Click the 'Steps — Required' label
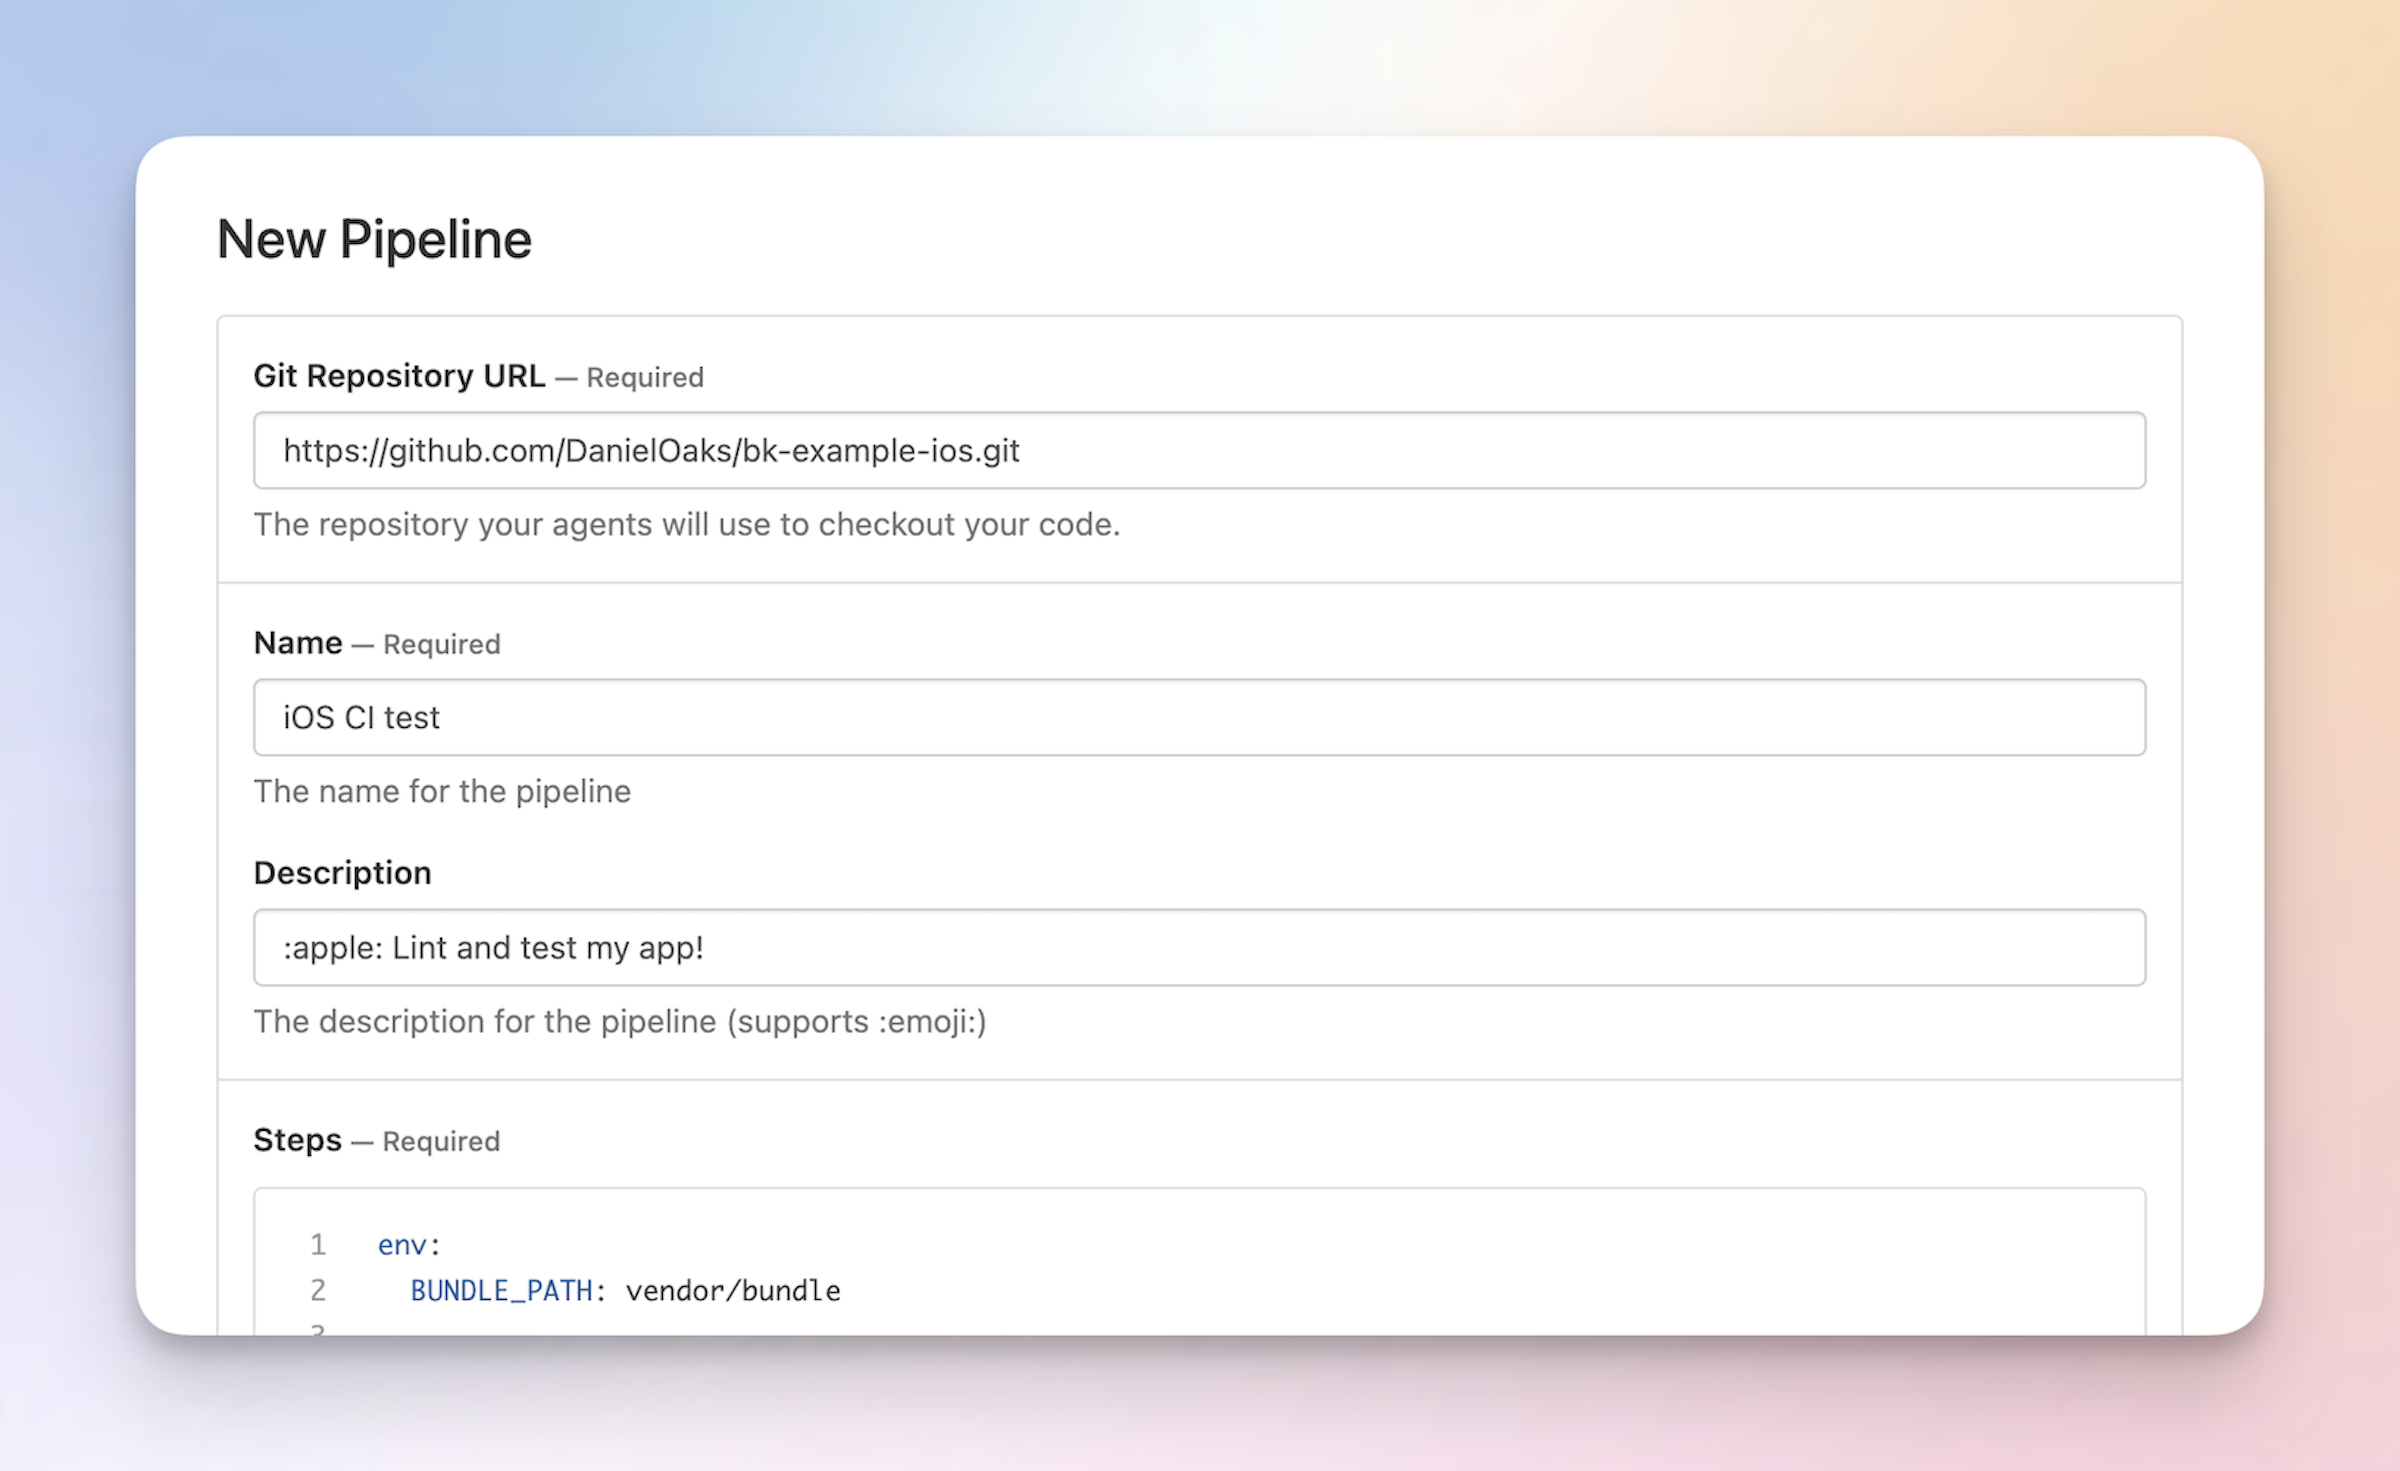 coord(377,1140)
